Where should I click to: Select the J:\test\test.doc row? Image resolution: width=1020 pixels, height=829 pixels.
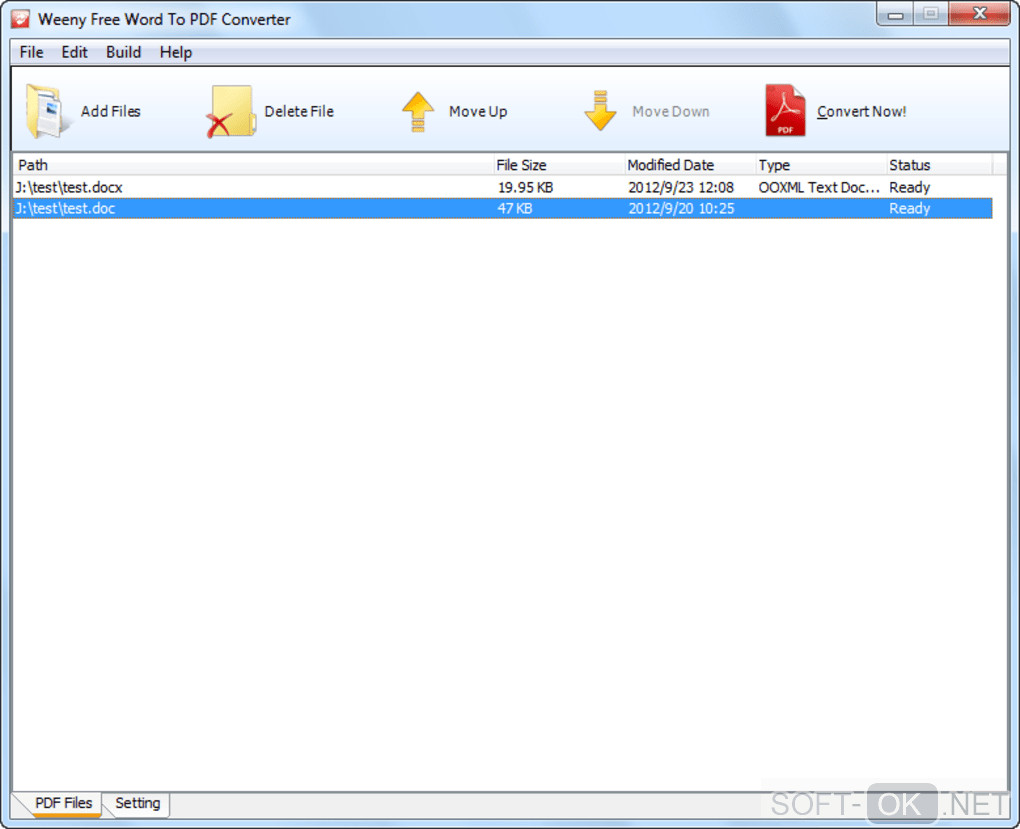(503, 208)
